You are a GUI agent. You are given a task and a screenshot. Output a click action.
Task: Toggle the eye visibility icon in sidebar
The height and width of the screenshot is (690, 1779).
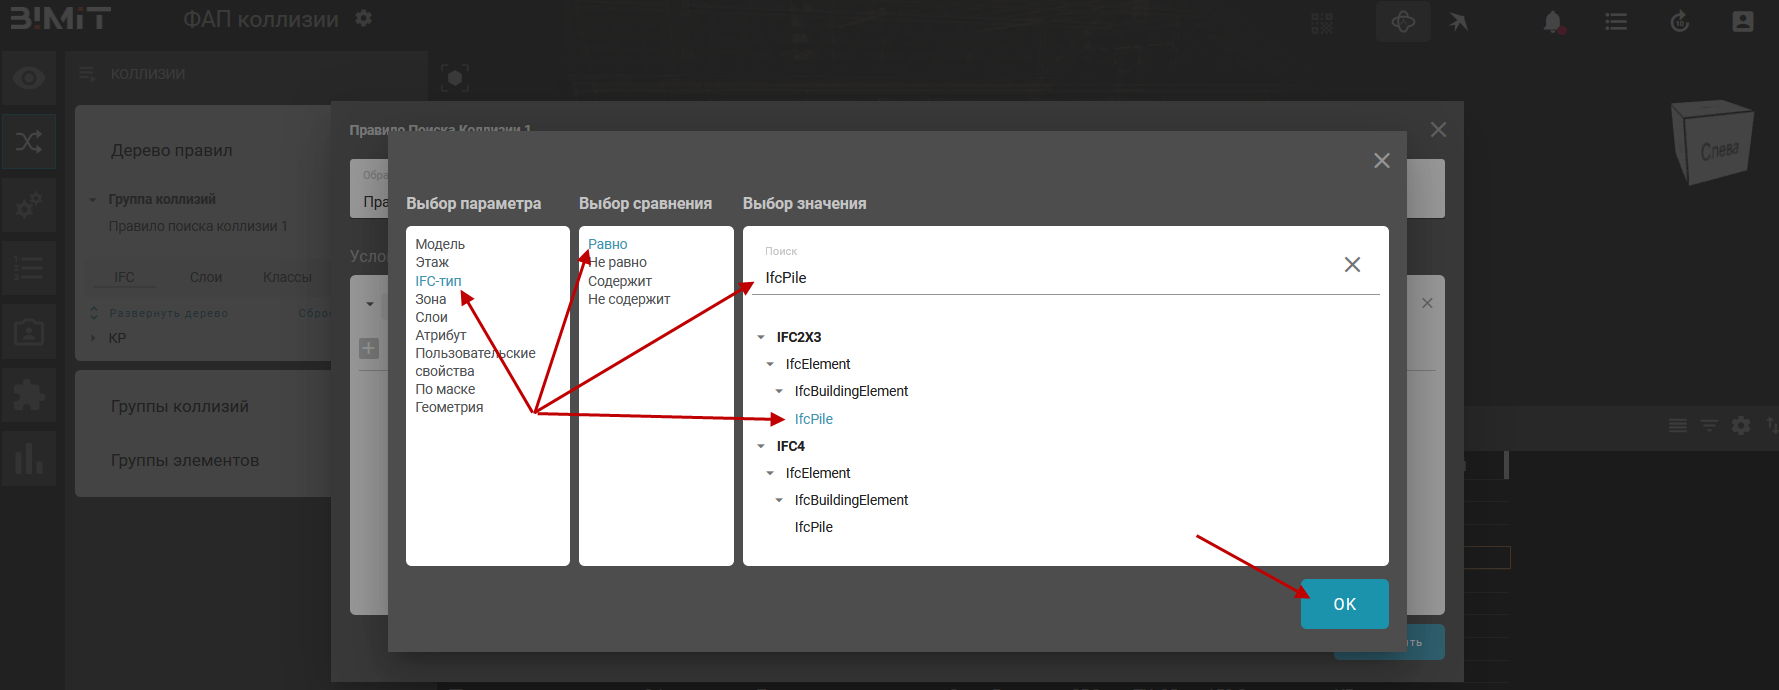(29, 78)
